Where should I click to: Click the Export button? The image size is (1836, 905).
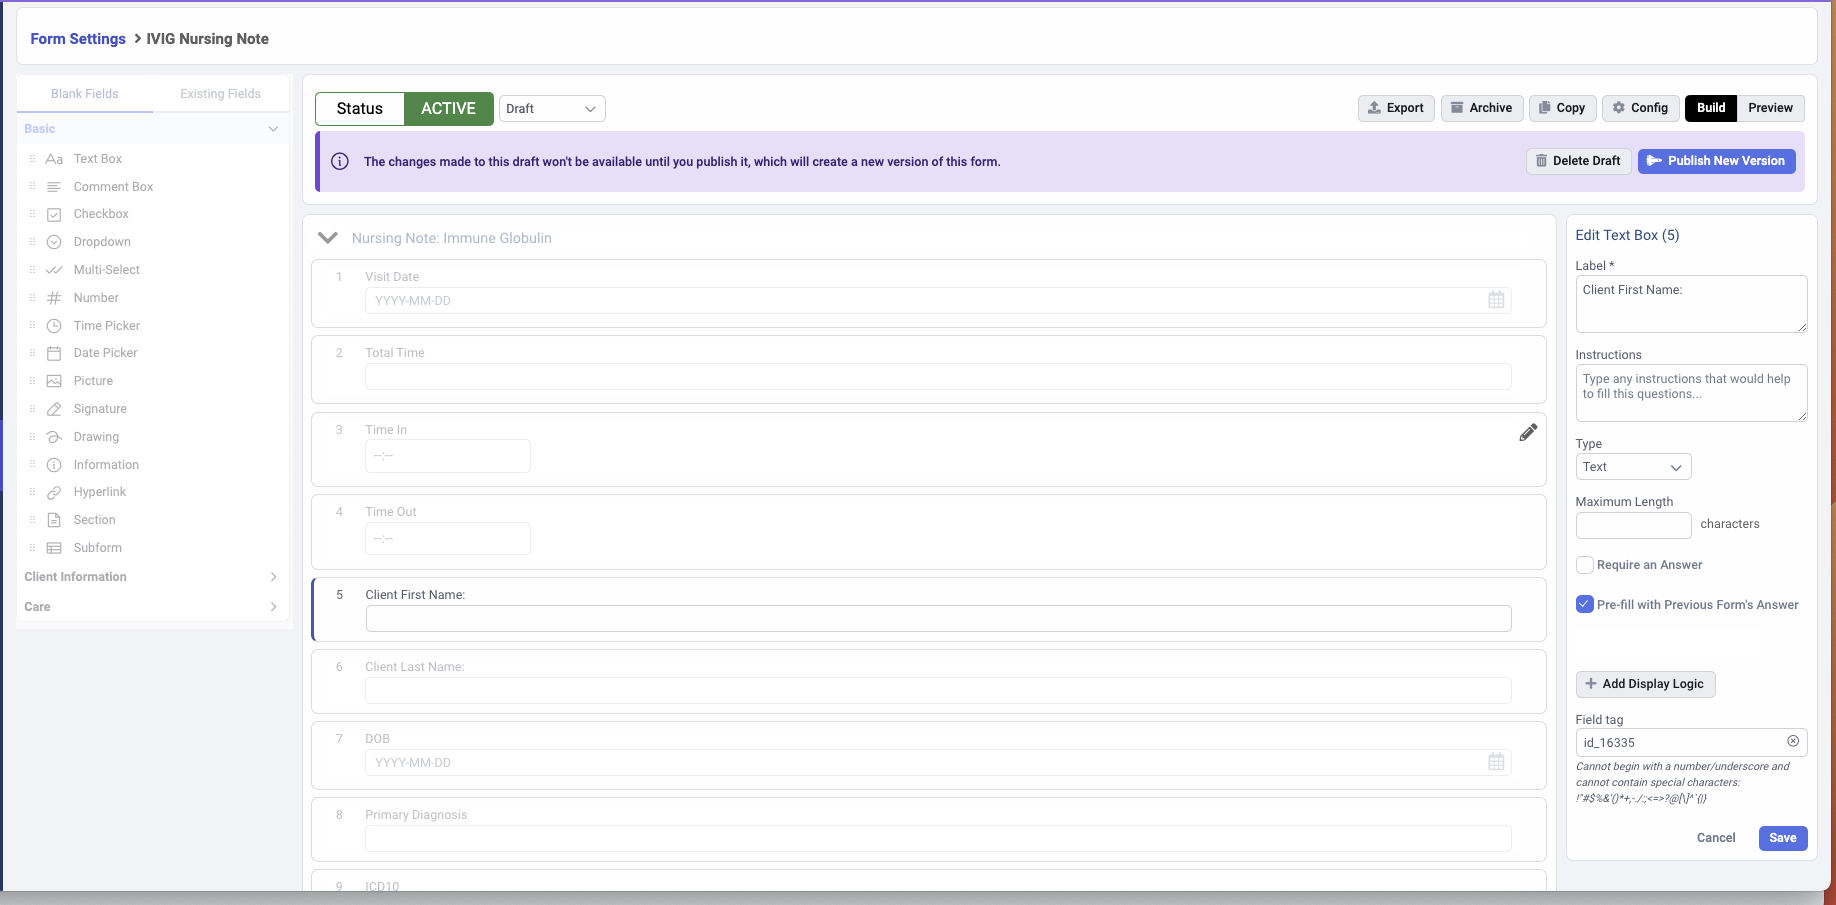click(x=1396, y=108)
